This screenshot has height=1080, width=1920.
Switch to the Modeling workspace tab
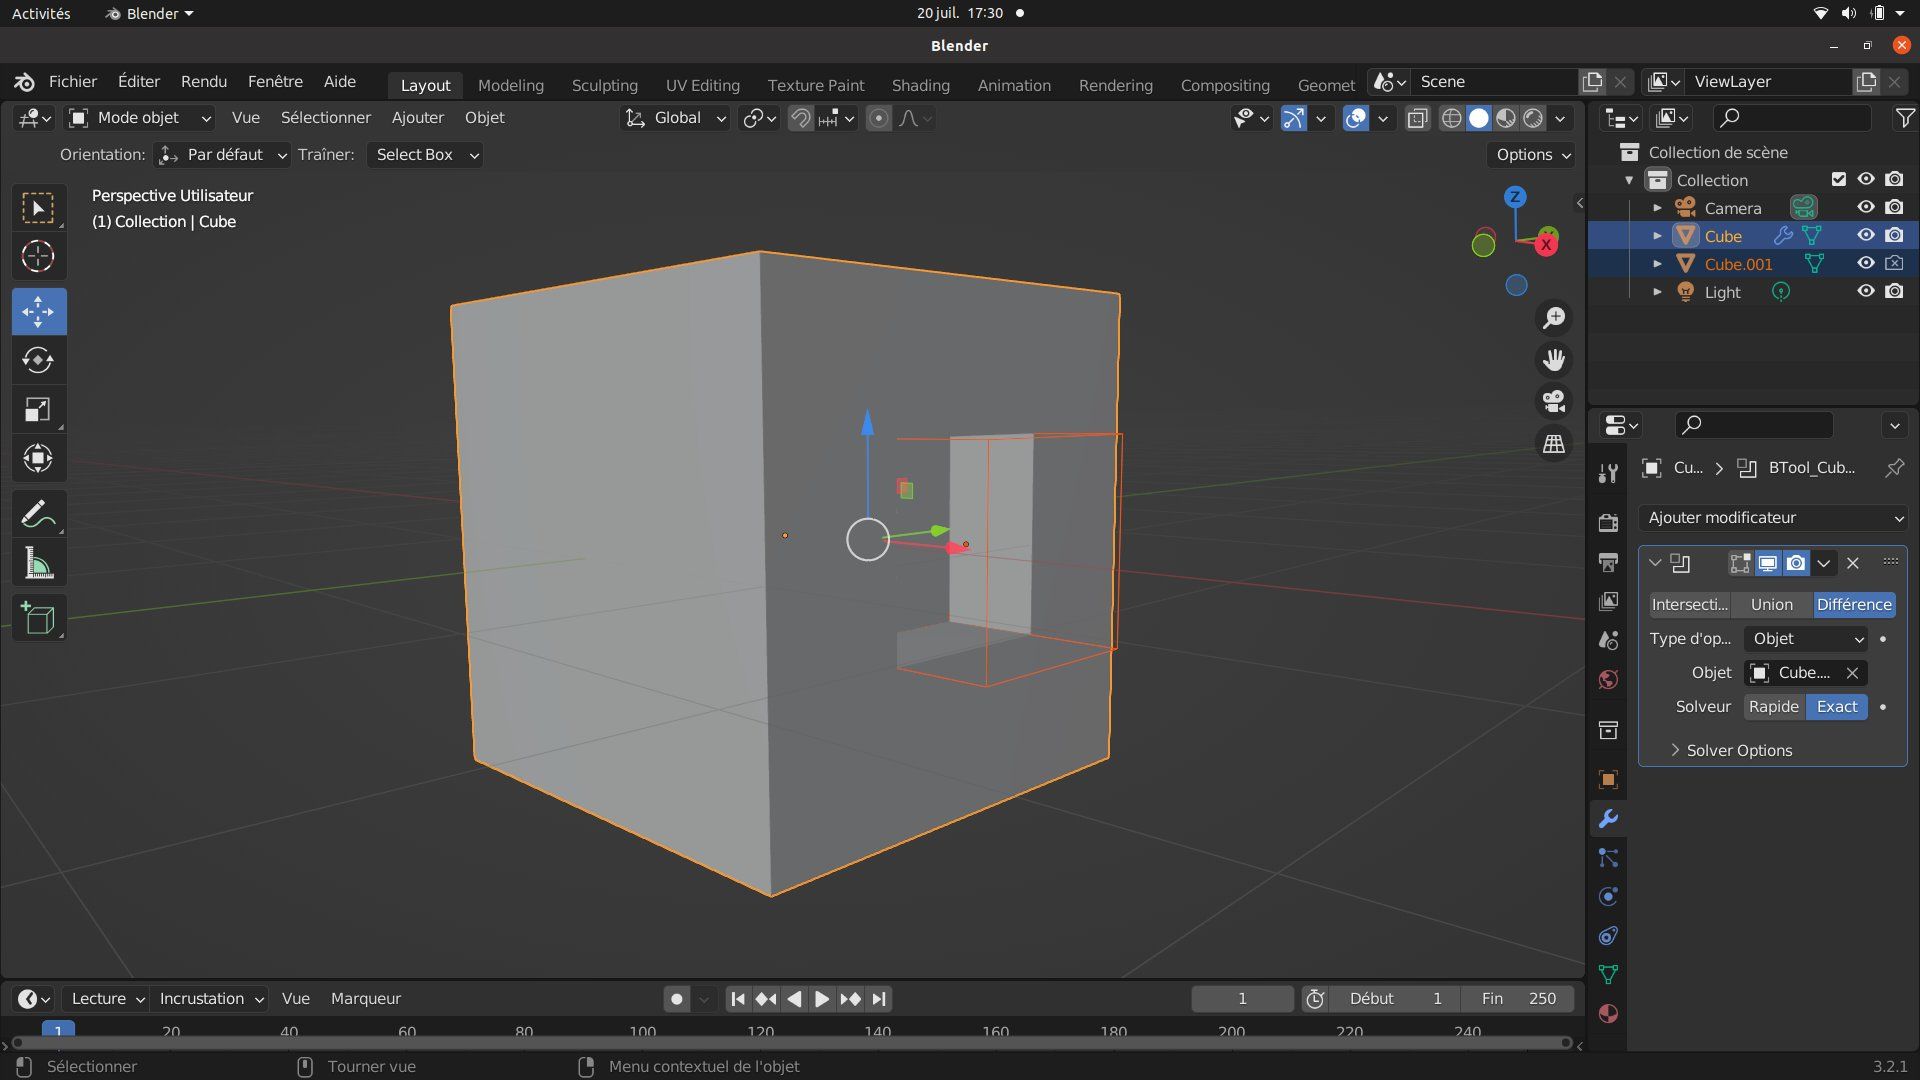(x=511, y=85)
